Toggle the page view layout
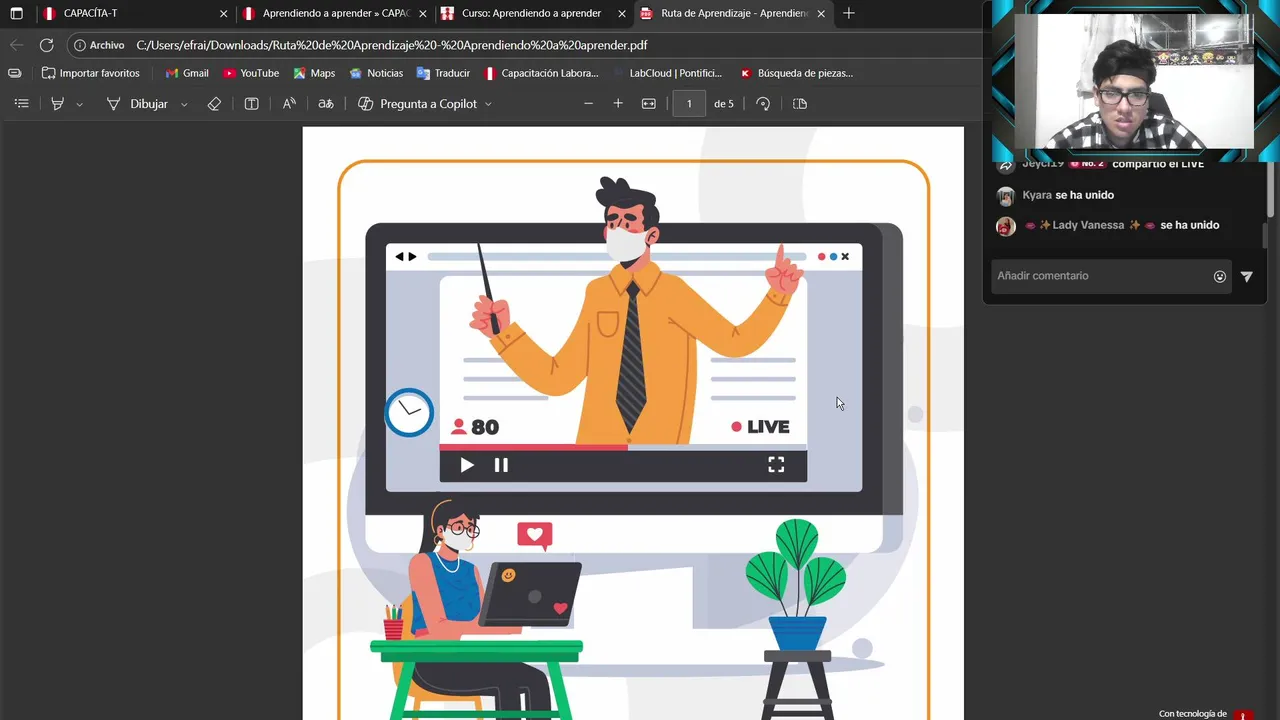 (800, 104)
